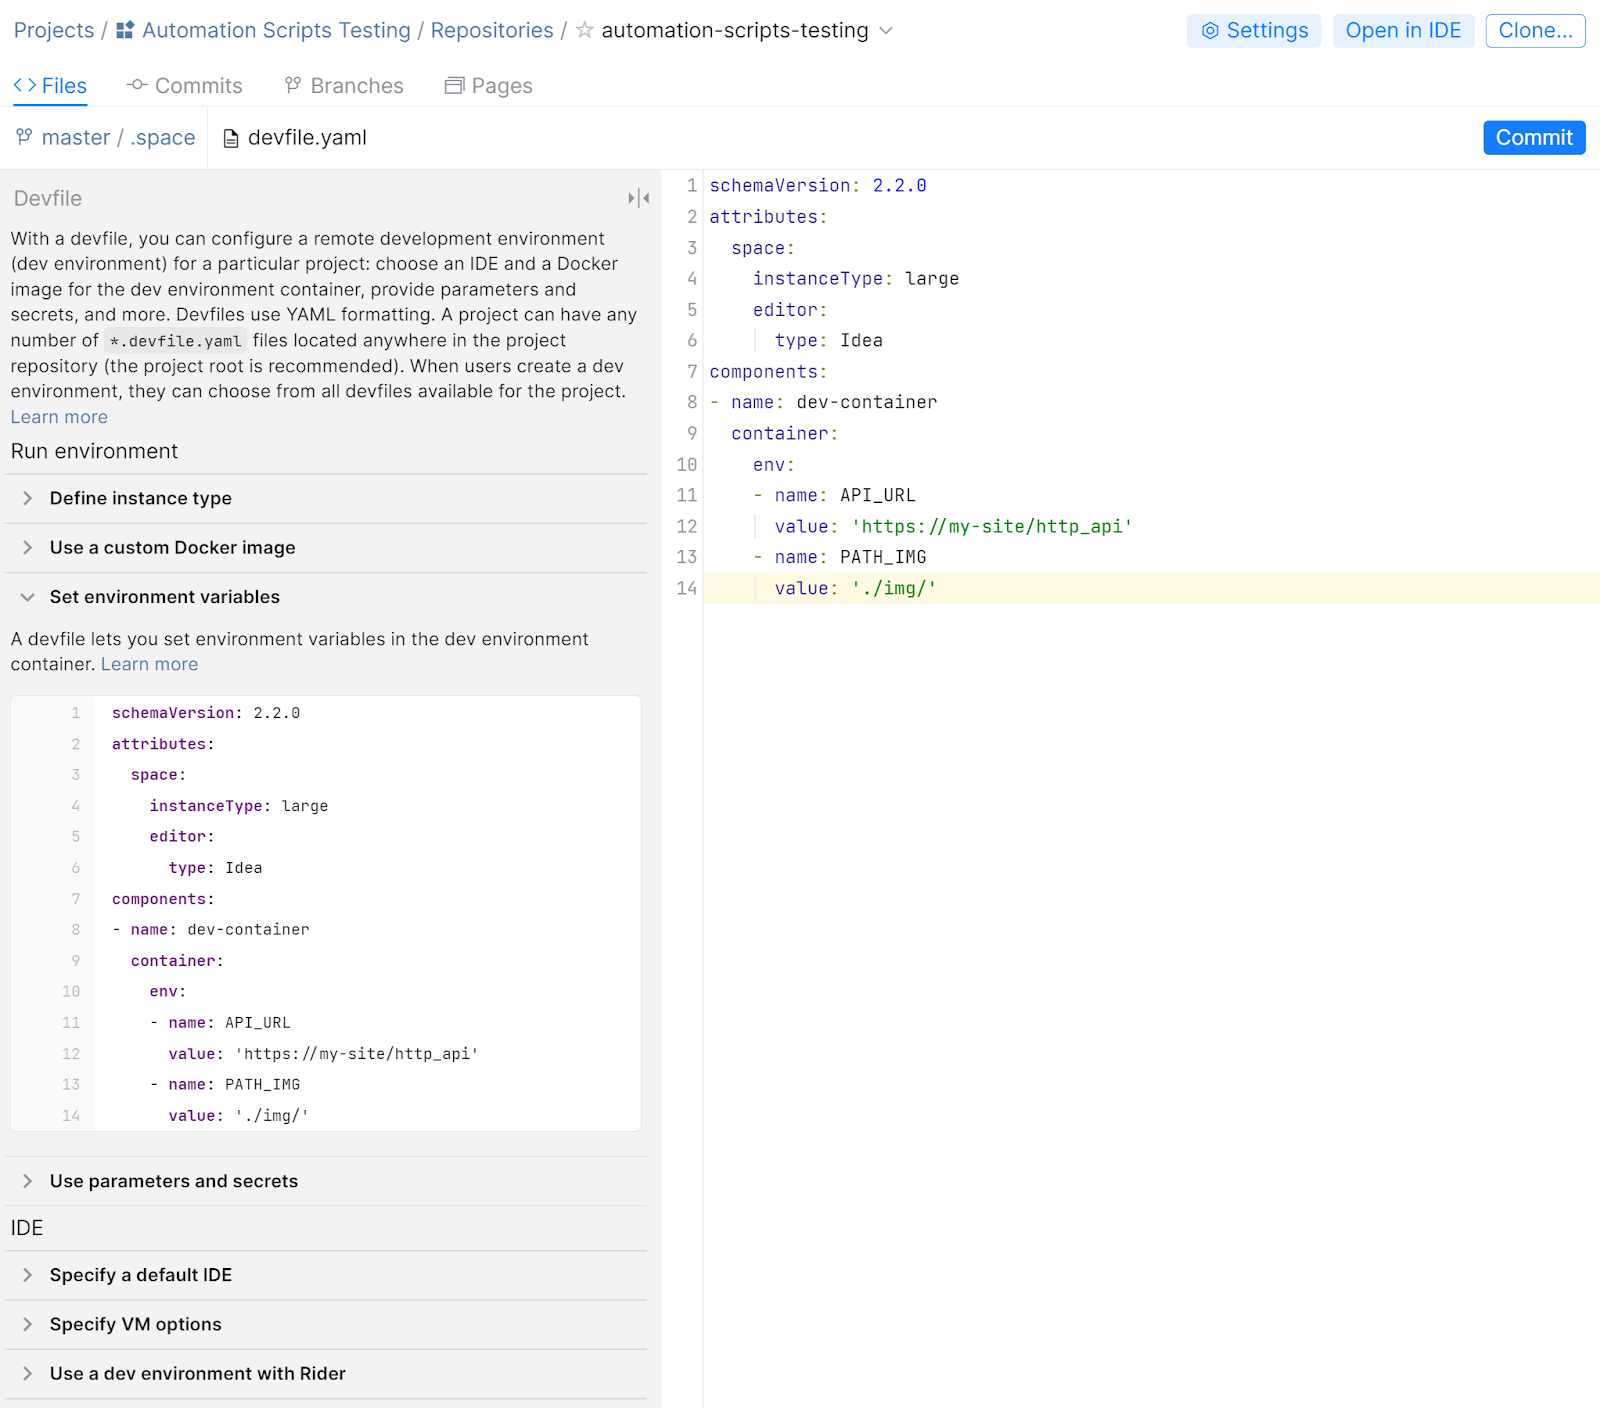The height and width of the screenshot is (1408, 1600).
Task: Expand Use parameters and secrets section
Action: tap(326, 1181)
